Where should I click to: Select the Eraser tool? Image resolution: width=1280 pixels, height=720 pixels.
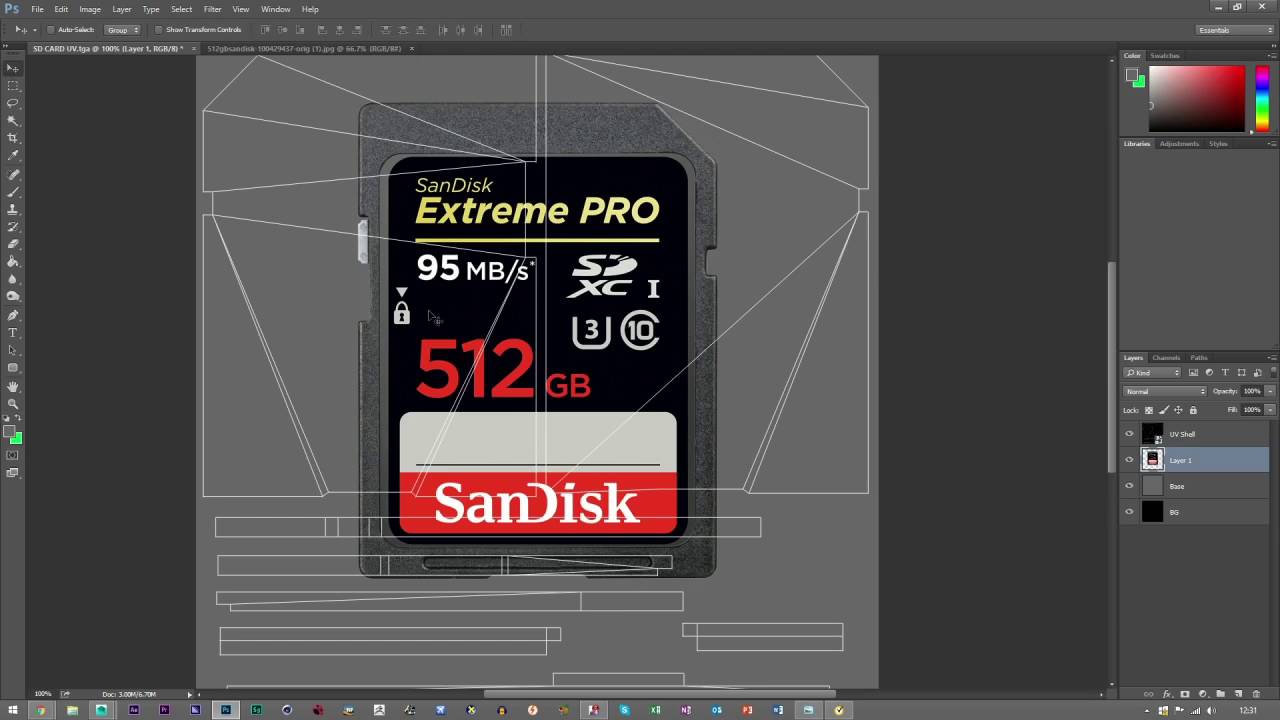[13, 244]
